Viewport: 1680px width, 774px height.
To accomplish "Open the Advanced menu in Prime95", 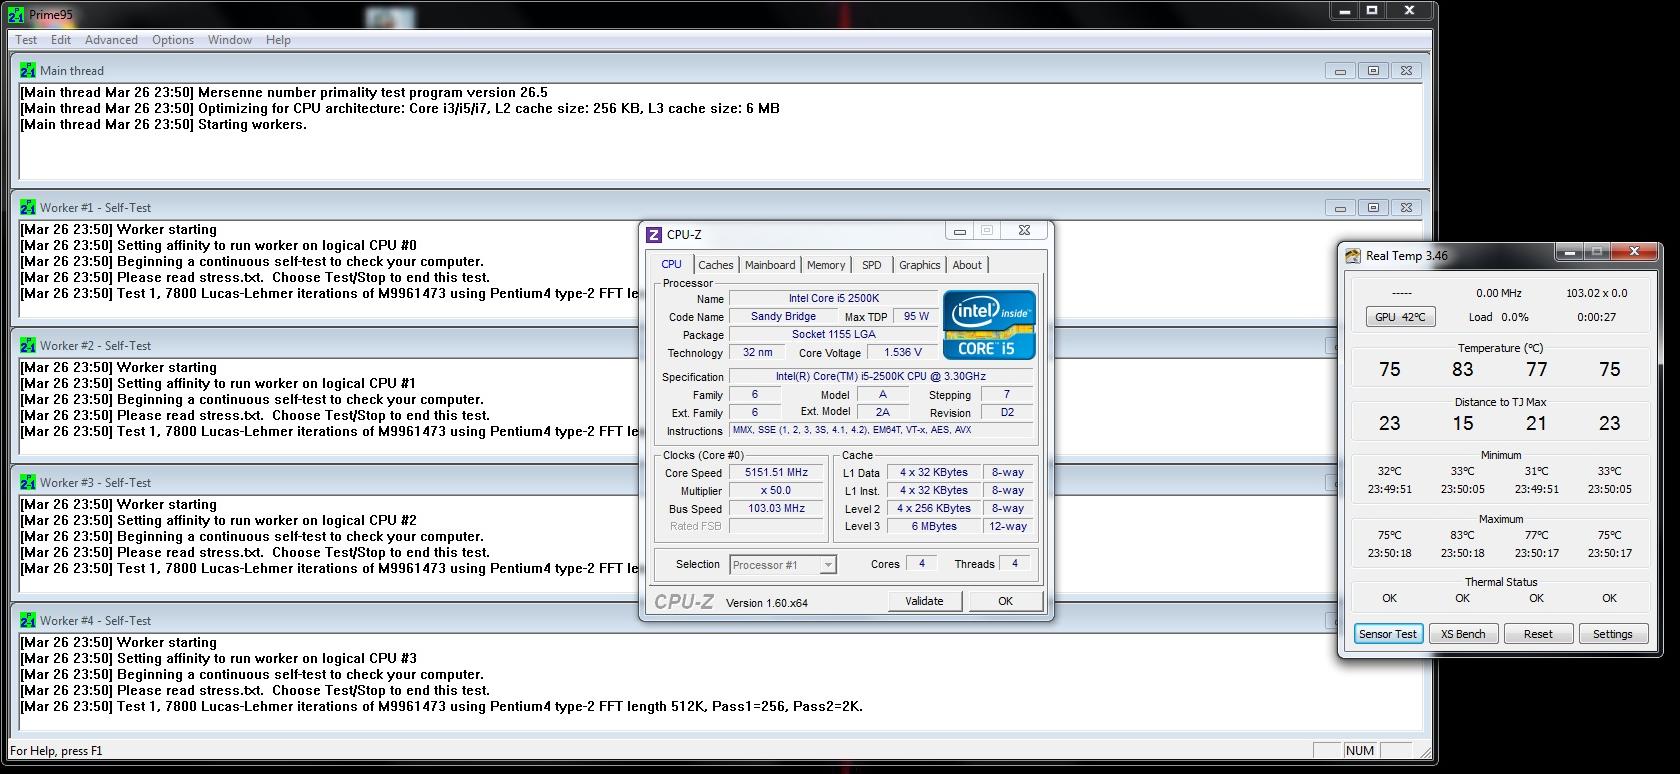I will coord(111,40).
